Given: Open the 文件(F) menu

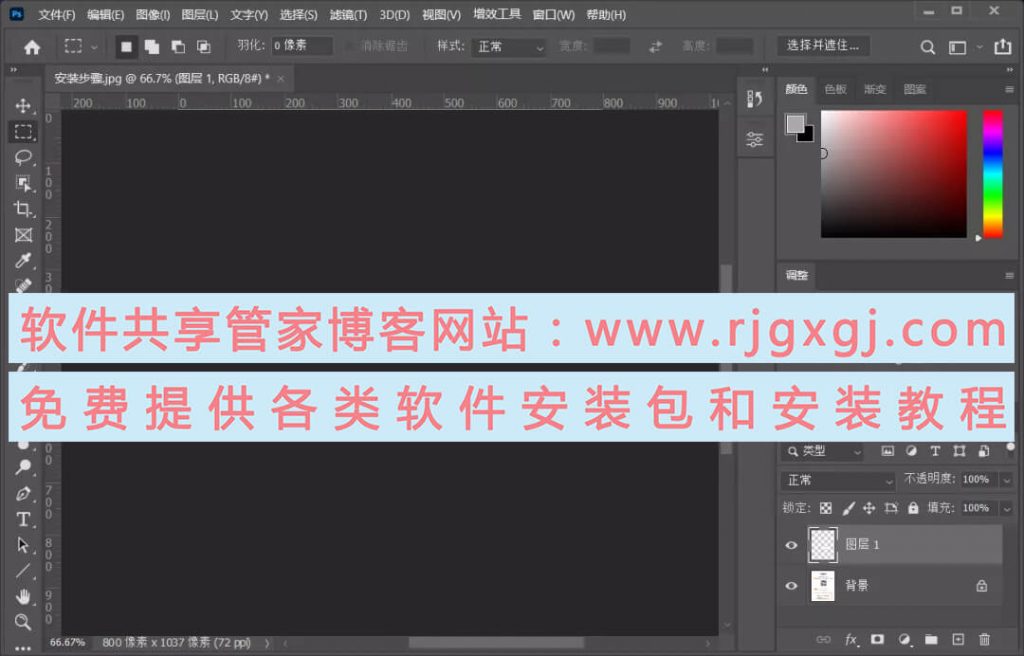Looking at the screenshot, I should (x=56, y=14).
